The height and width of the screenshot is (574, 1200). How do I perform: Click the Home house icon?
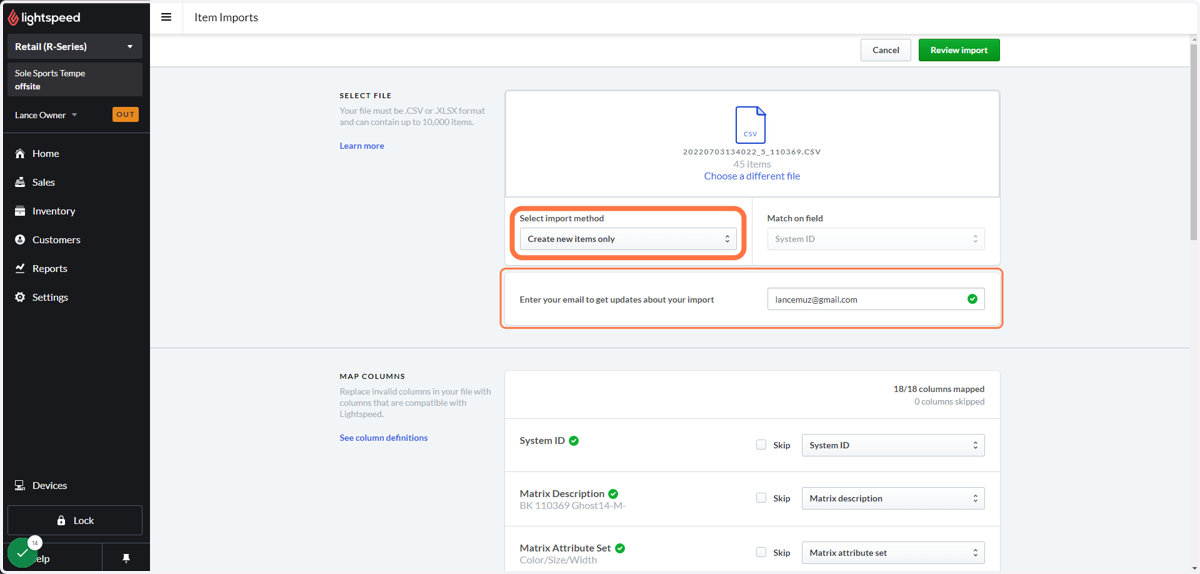coord(20,153)
